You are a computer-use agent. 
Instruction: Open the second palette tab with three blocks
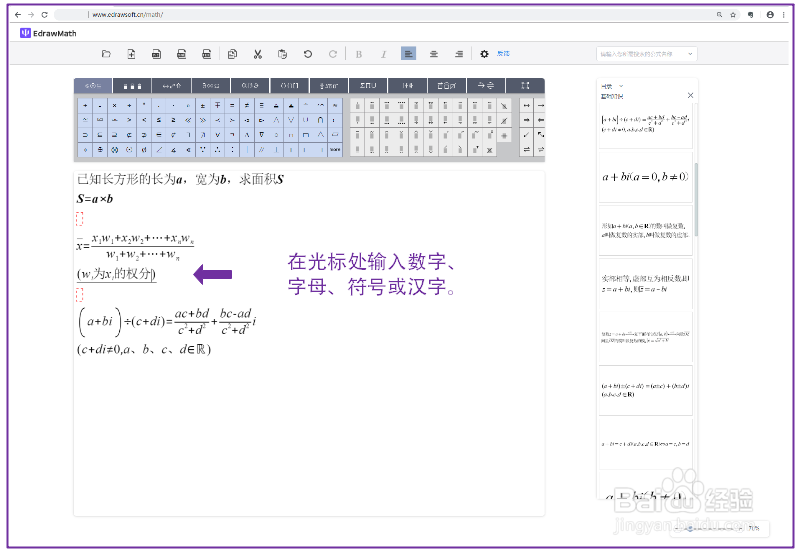(132, 85)
